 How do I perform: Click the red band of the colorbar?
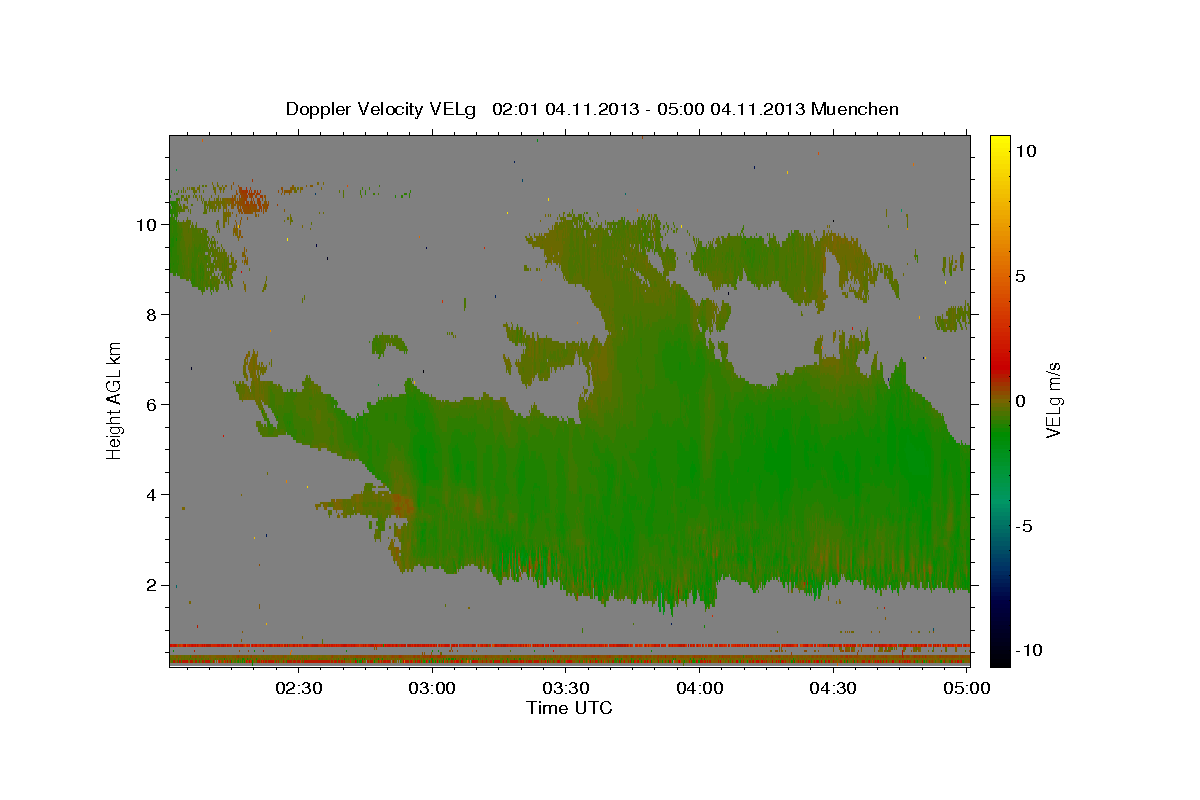[1000, 366]
